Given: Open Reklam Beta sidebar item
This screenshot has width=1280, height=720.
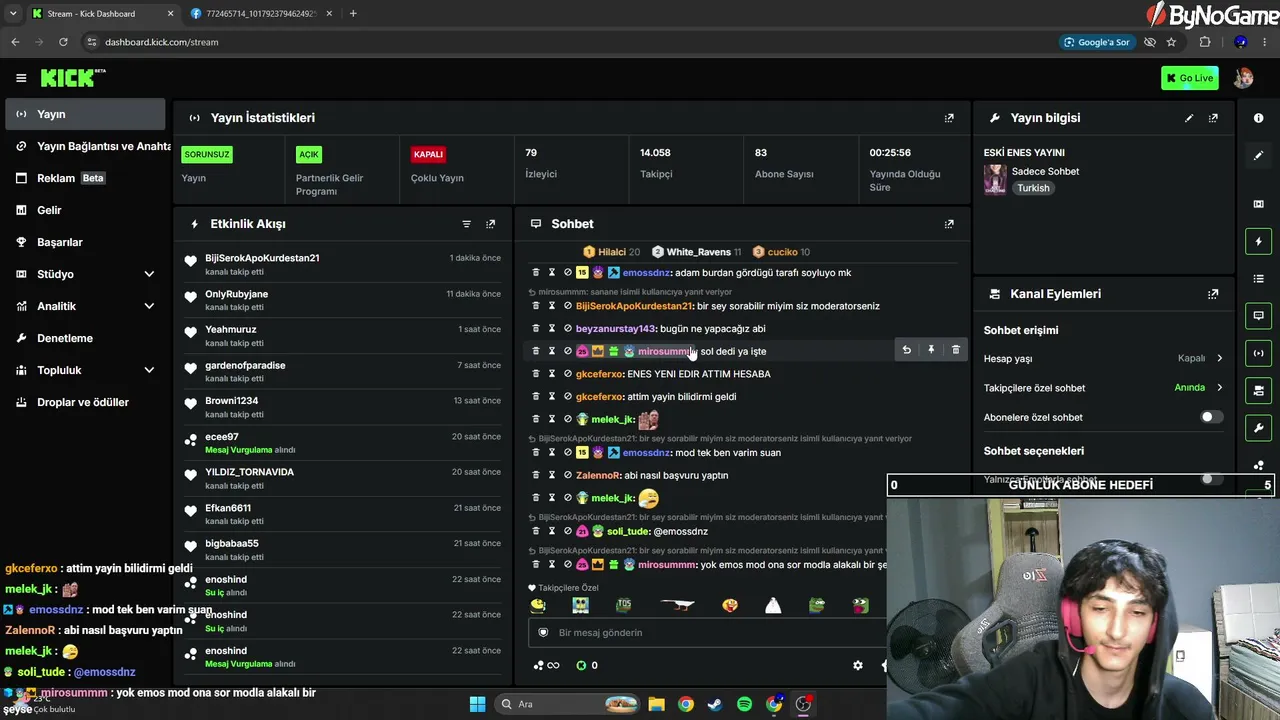Looking at the screenshot, I should tap(85, 178).
